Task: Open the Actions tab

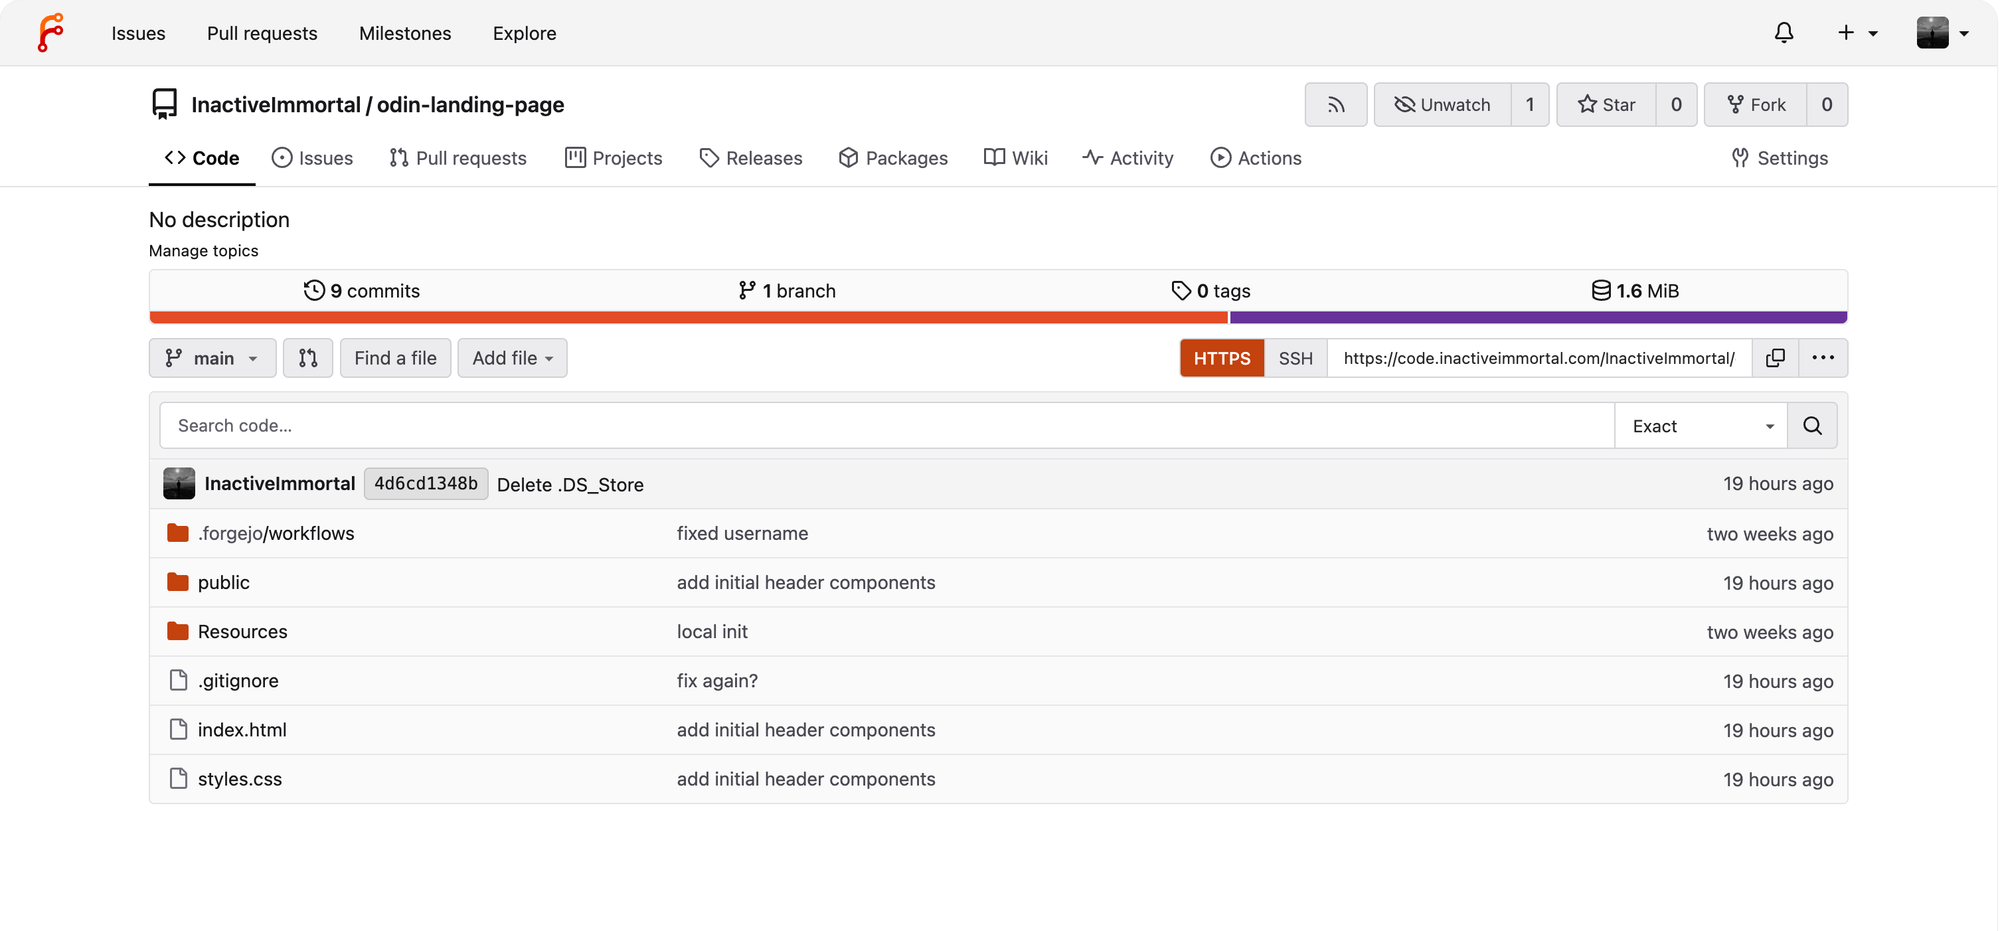Action: [1256, 158]
